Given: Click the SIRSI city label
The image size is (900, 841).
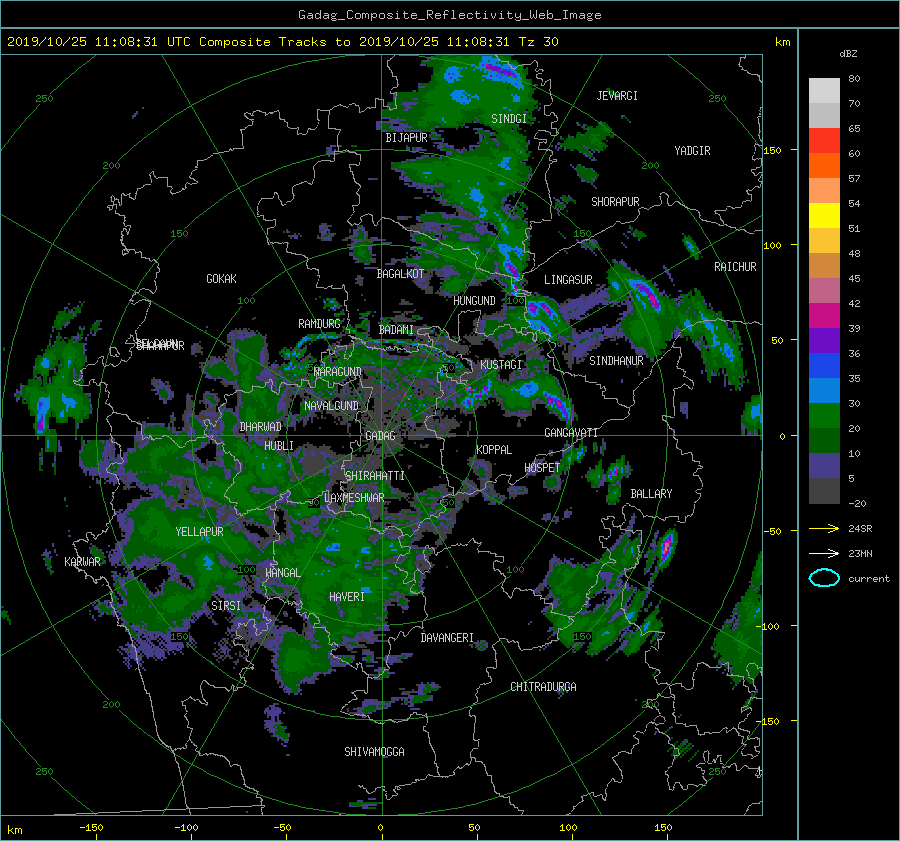Looking at the screenshot, I should point(226,606).
